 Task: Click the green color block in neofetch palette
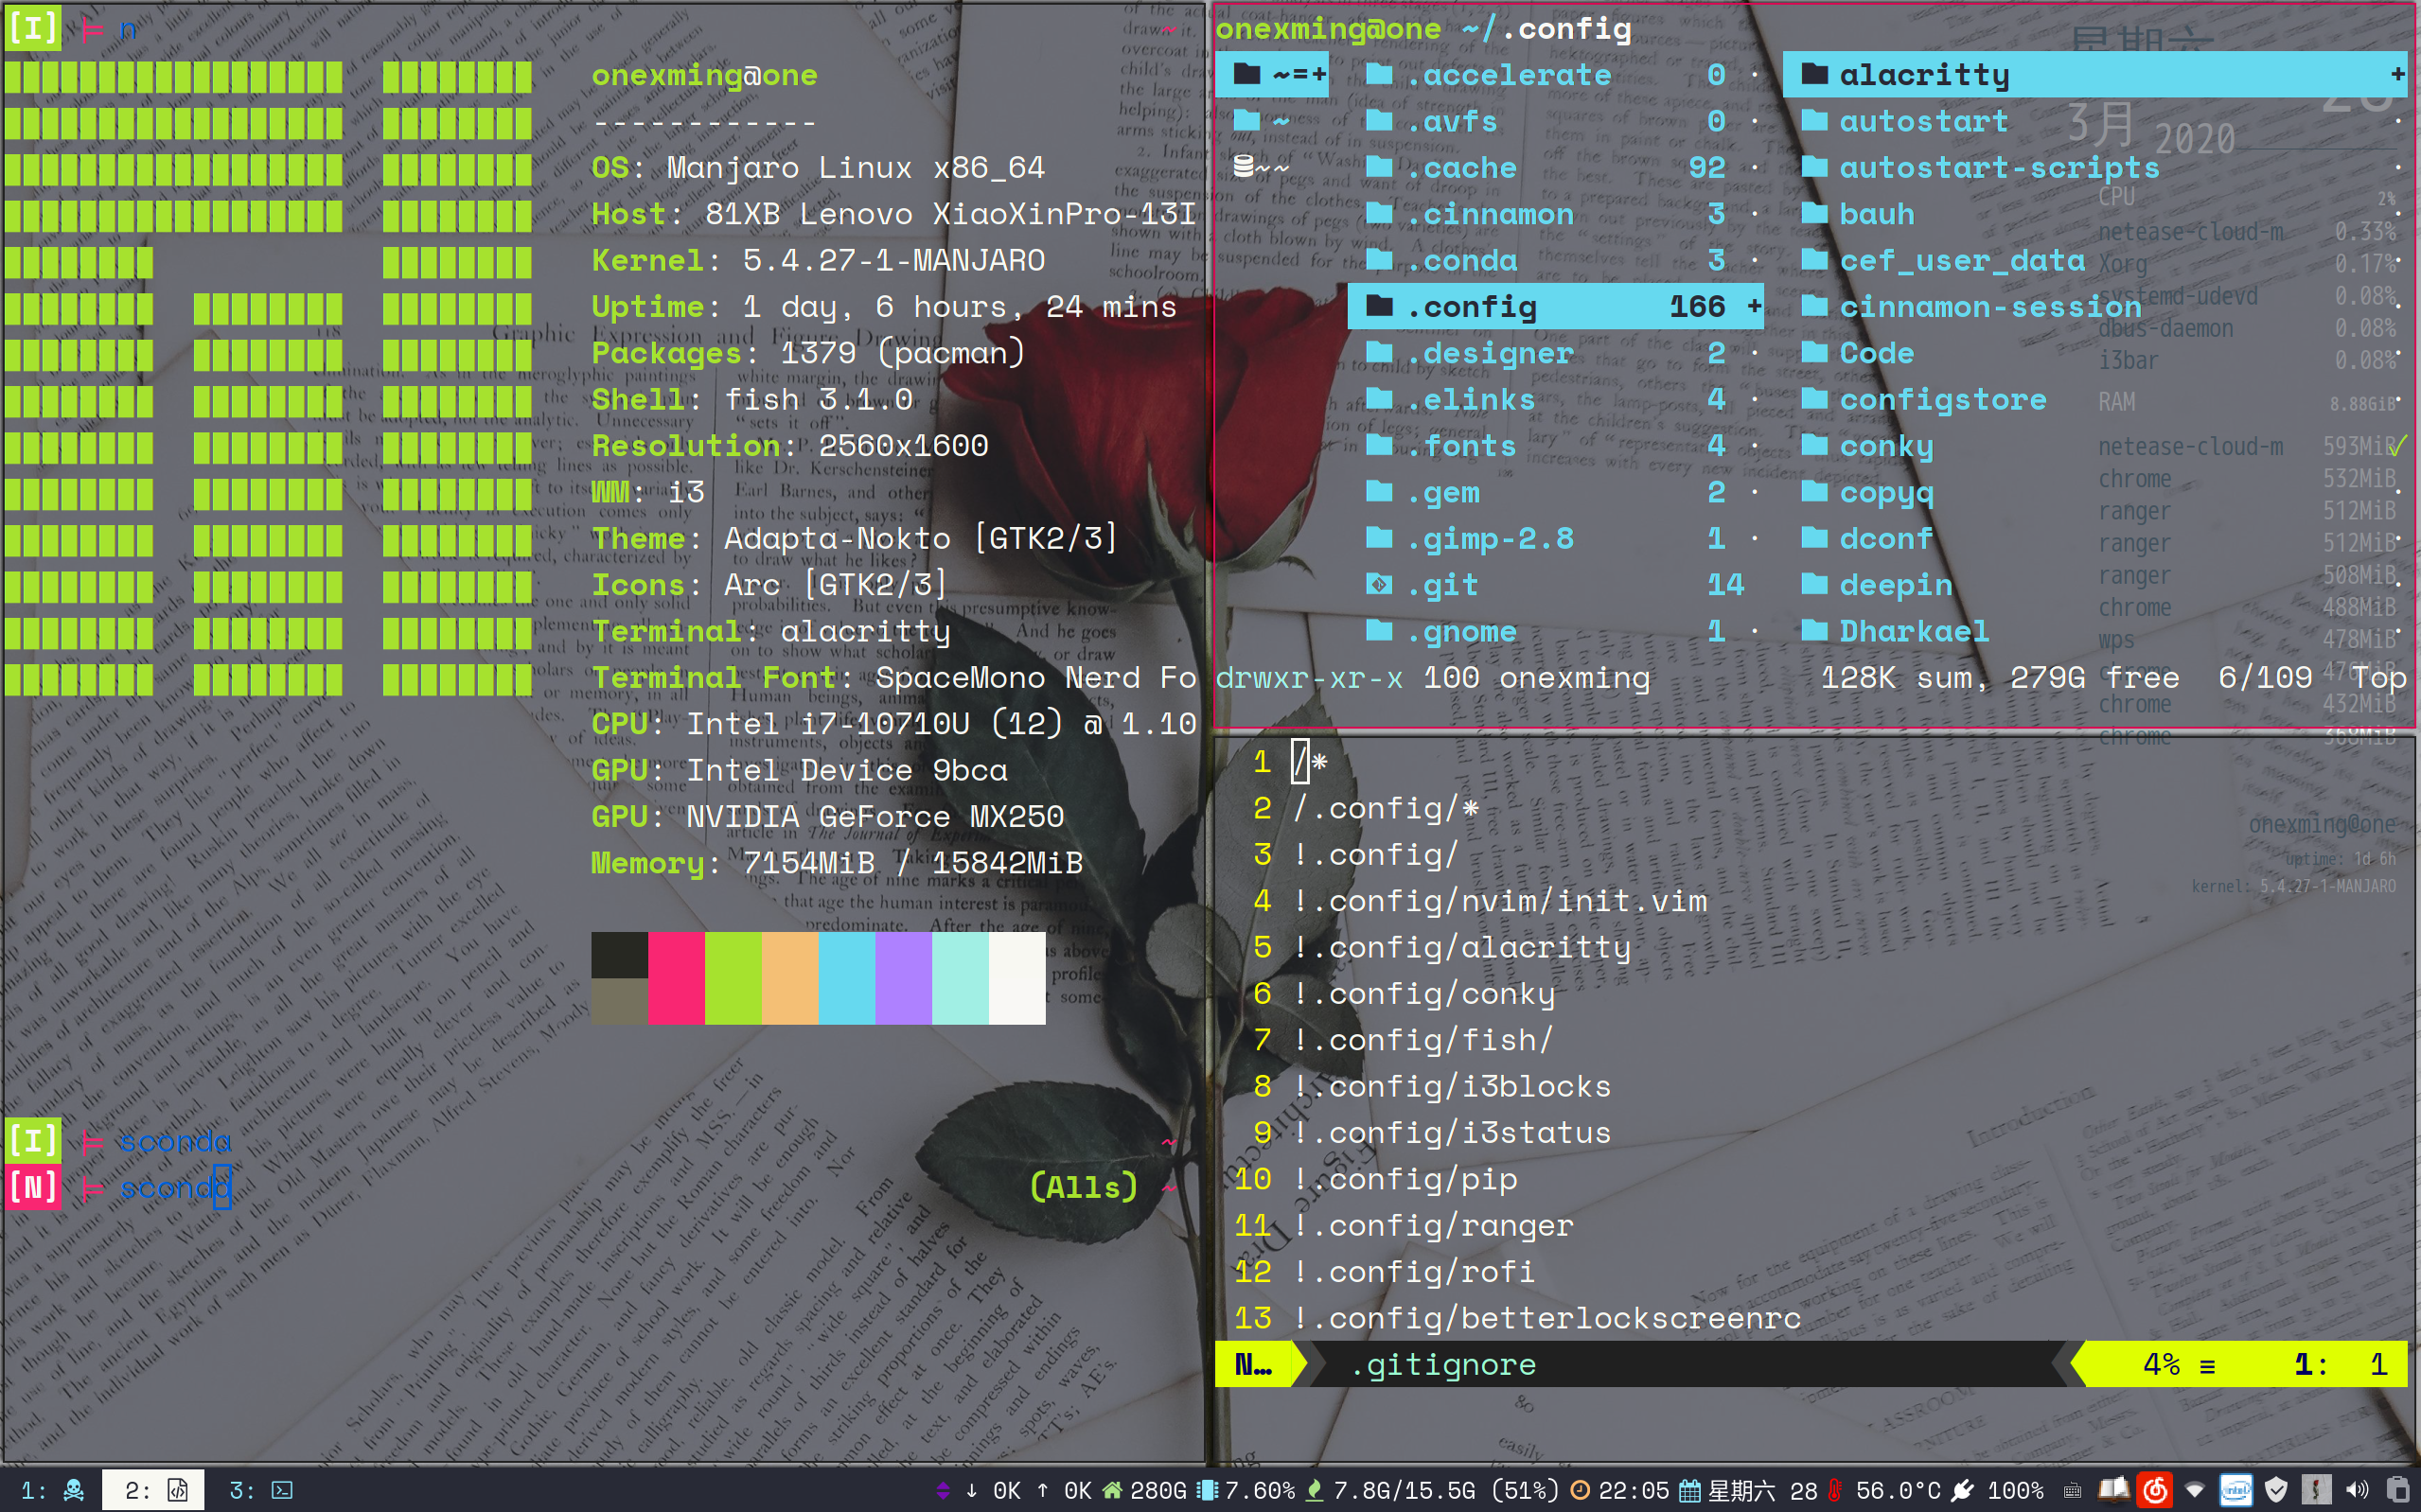(733, 978)
